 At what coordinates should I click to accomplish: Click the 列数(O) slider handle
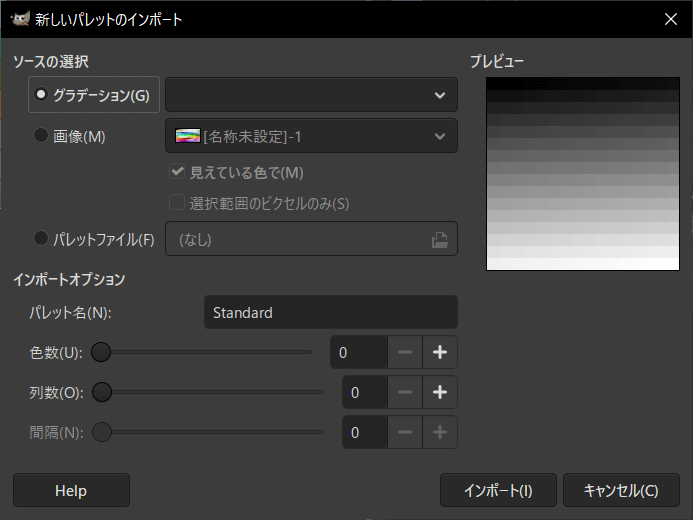coord(102,392)
